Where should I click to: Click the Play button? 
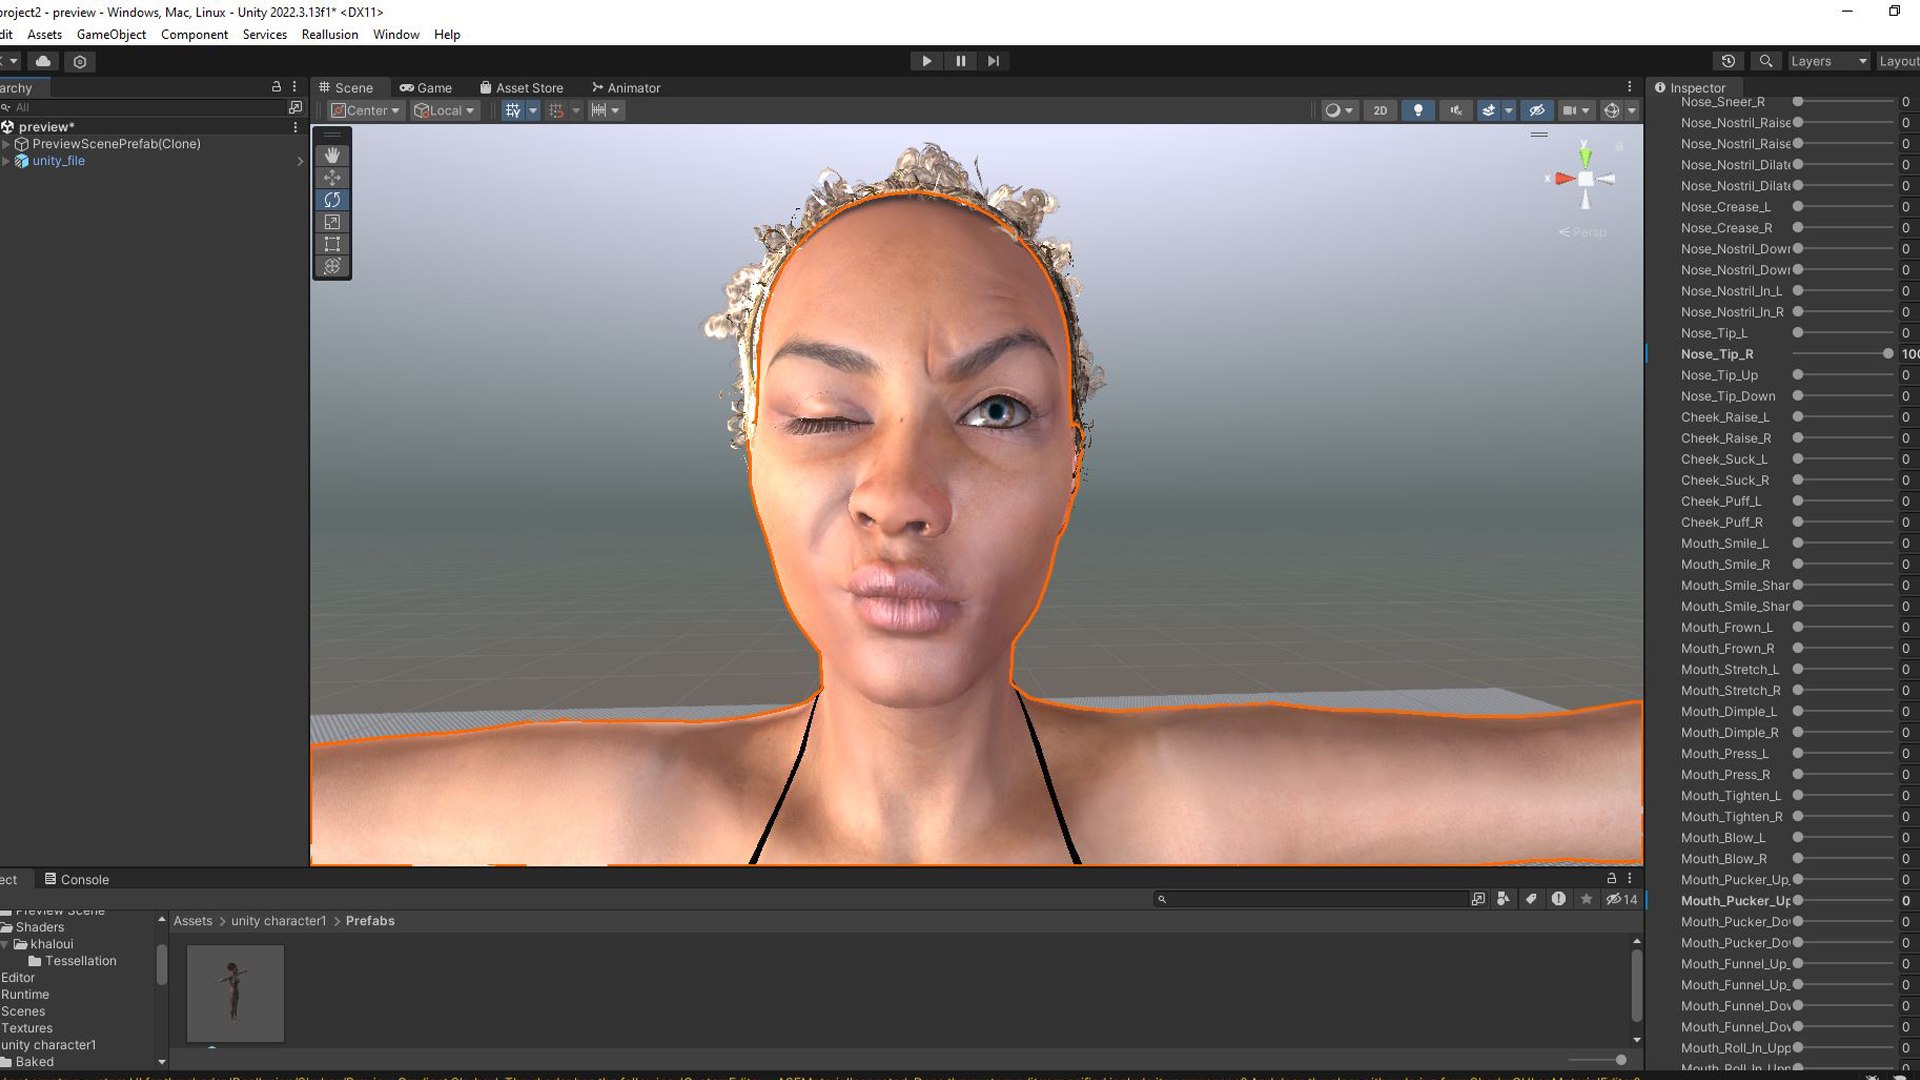click(927, 61)
